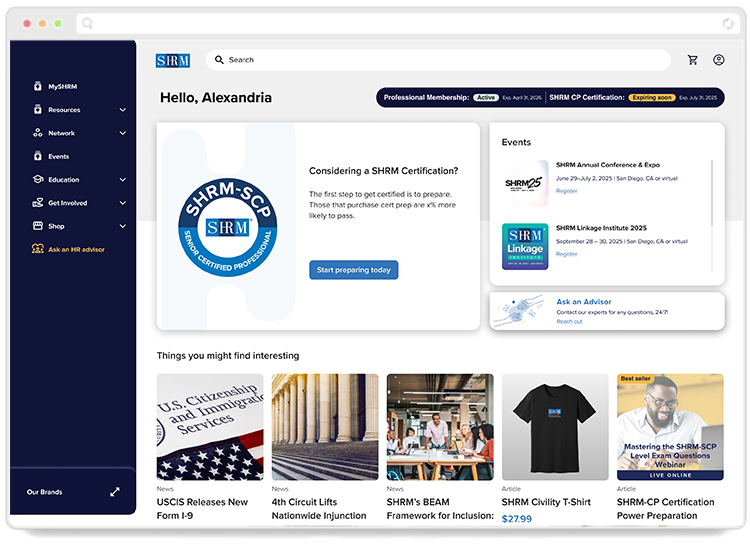Expand the Get Involved menu chevron
Screen dimensions: 750x550
click(123, 203)
